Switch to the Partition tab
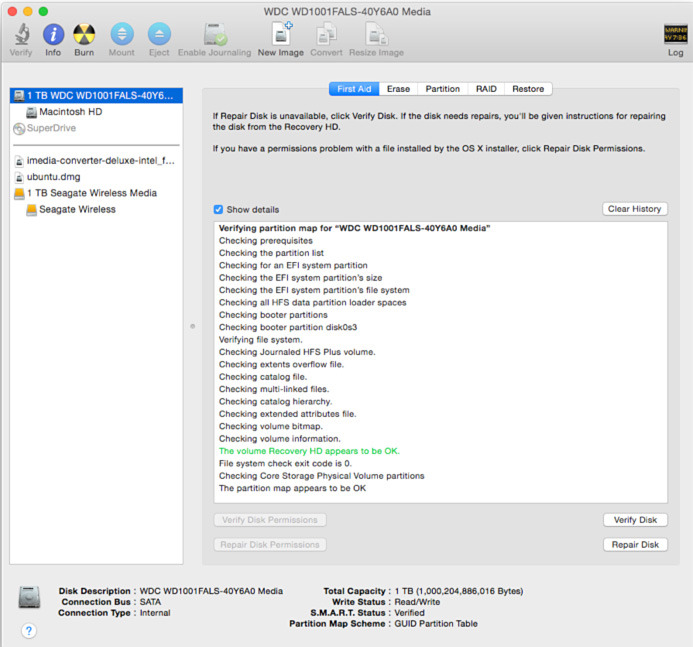Viewport: 693px width, 647px height. [442, 89]
